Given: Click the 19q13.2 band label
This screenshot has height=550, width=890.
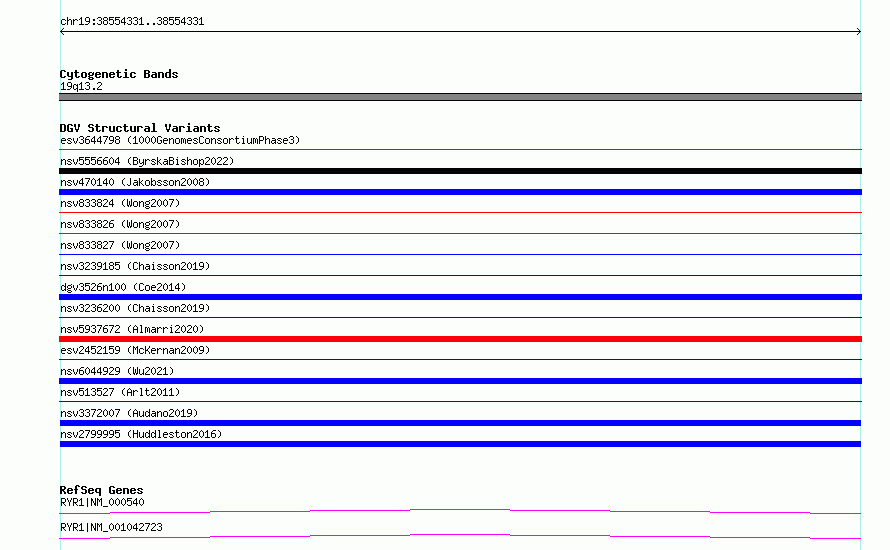Looking at the screenshot, I should [x=81, y=86].
